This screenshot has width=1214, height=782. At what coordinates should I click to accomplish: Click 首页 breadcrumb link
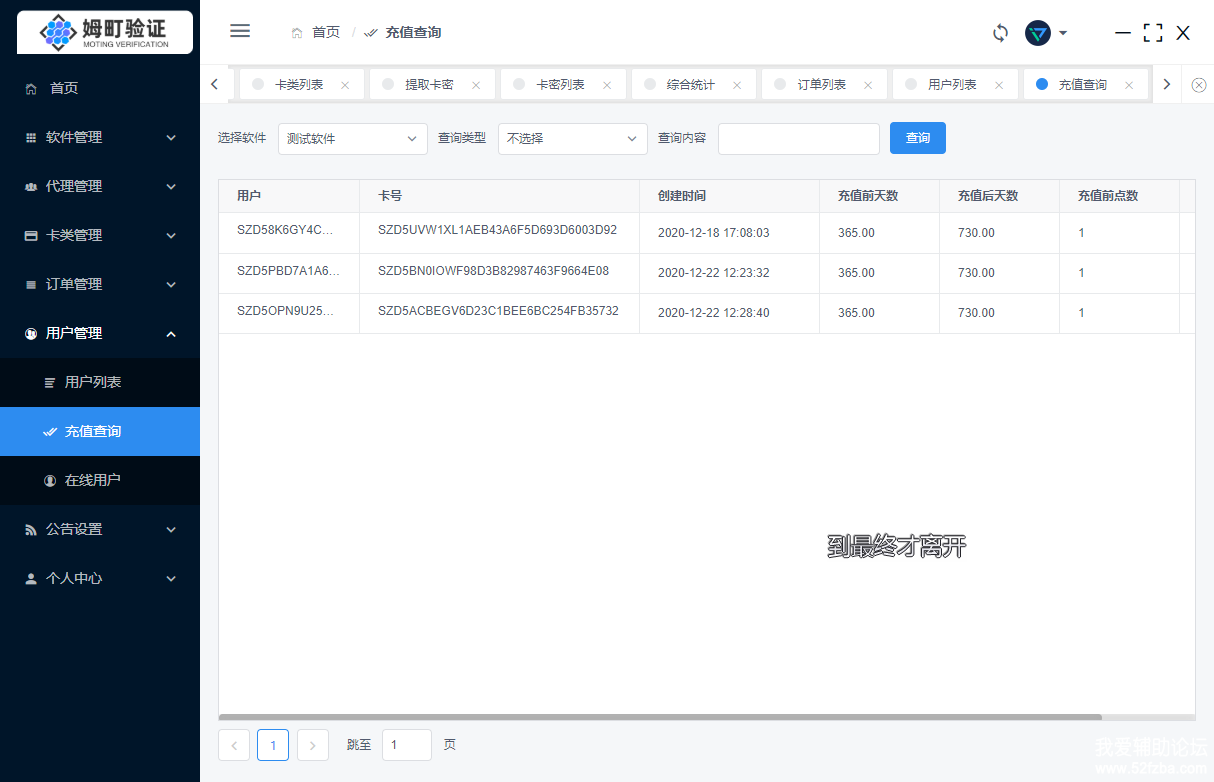(325, 32)
